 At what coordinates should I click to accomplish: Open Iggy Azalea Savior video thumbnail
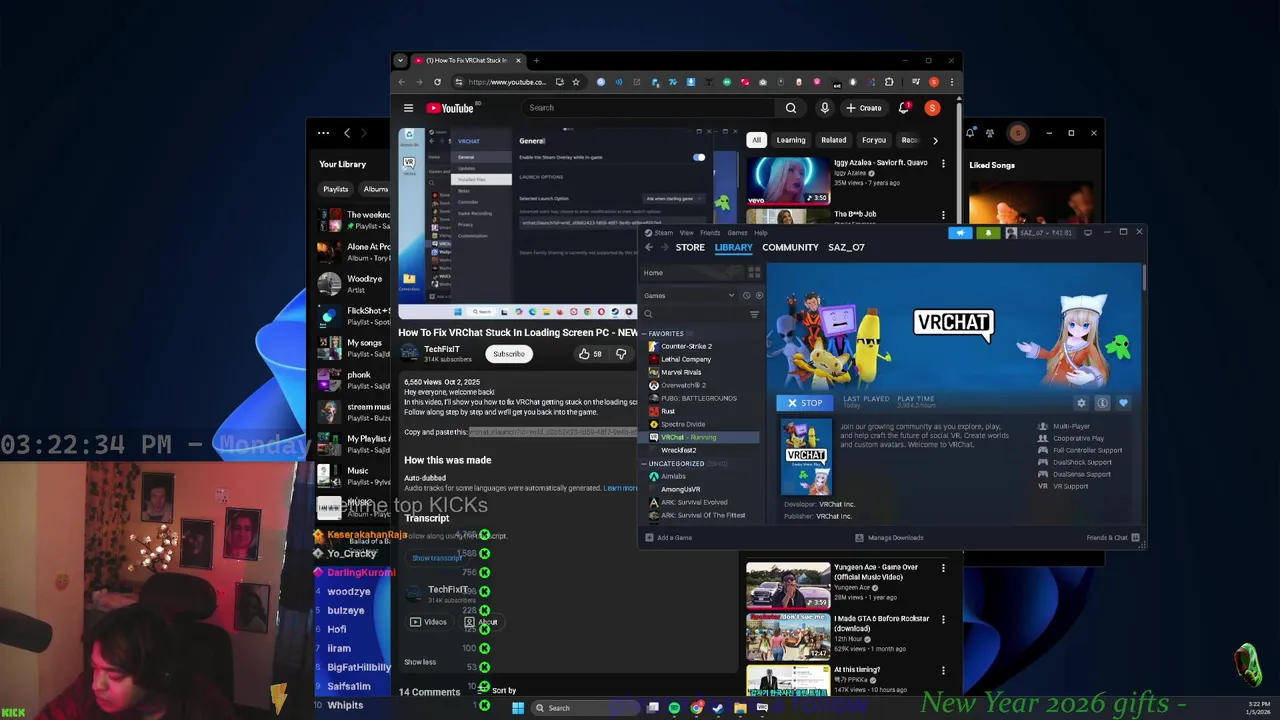pyautogui.click(x=788, y=180)
